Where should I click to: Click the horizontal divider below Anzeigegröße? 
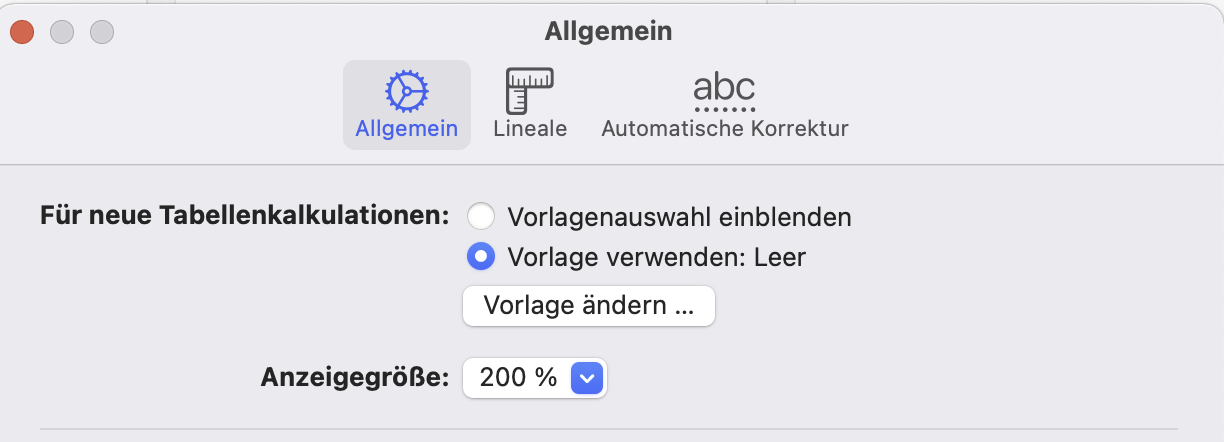608,429
